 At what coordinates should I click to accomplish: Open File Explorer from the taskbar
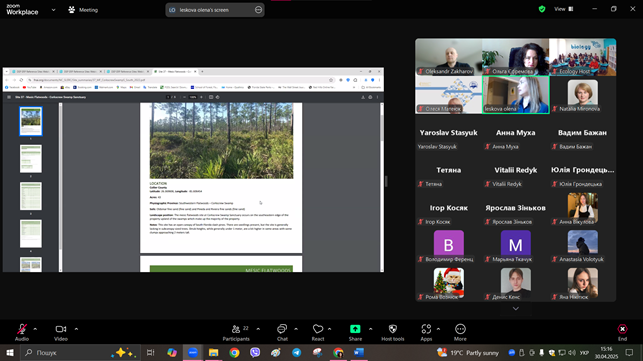[x=213, y=352]
